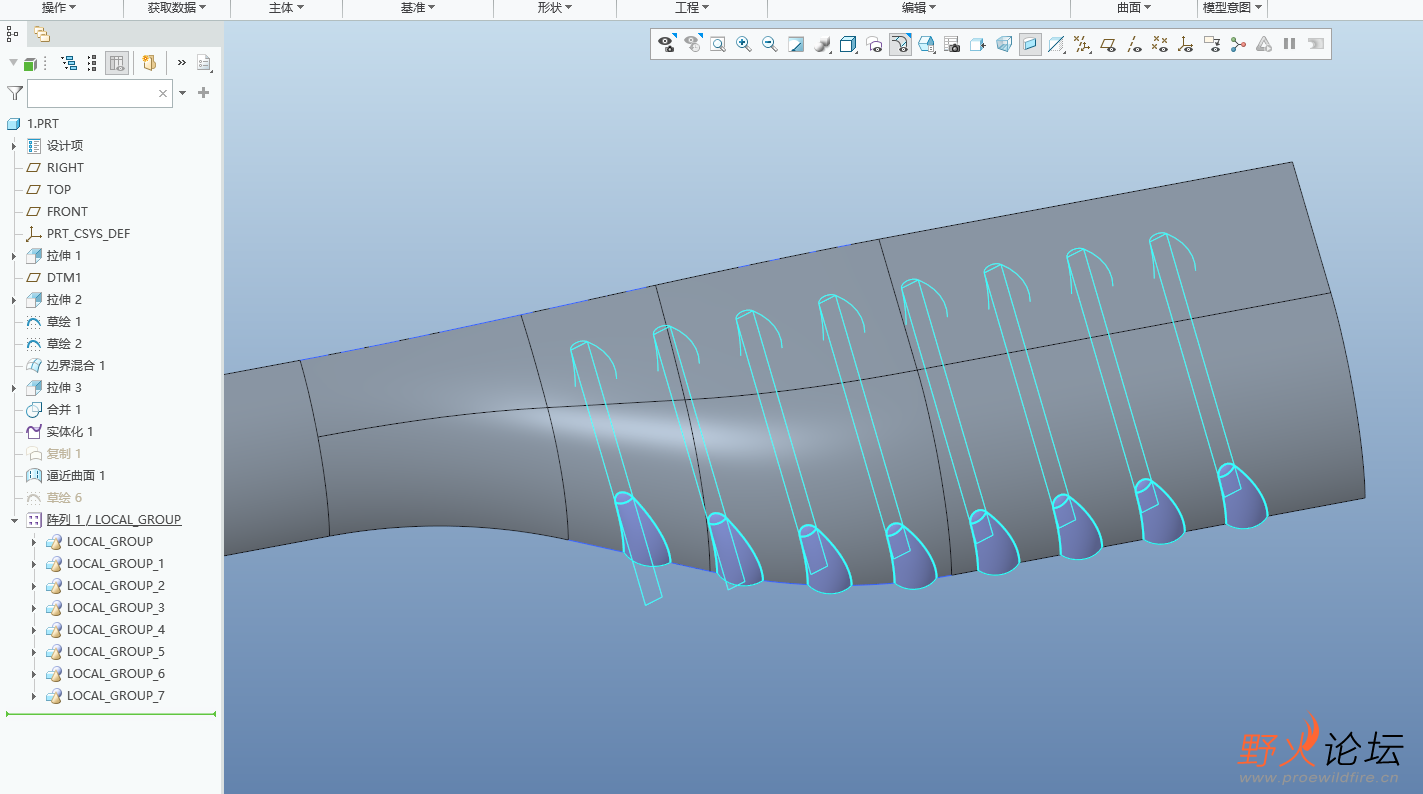Collapse the 阵列 1 / LOCAL_GROUP node

[14, 520]
